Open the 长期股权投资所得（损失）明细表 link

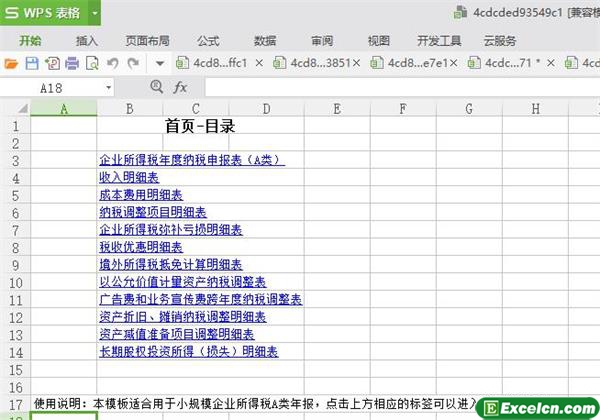[x=189, y=352]
